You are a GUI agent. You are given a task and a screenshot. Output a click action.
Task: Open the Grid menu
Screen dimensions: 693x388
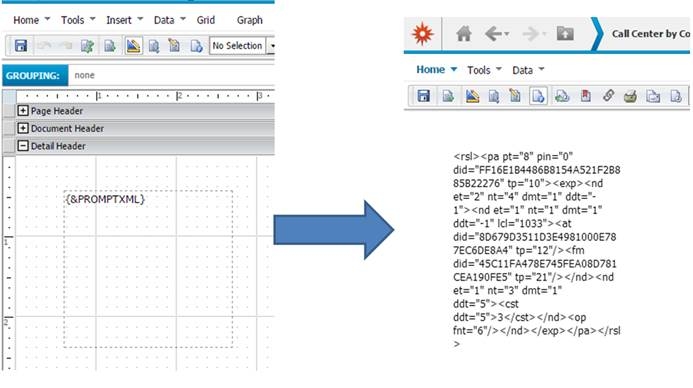[x=206, y=20]
